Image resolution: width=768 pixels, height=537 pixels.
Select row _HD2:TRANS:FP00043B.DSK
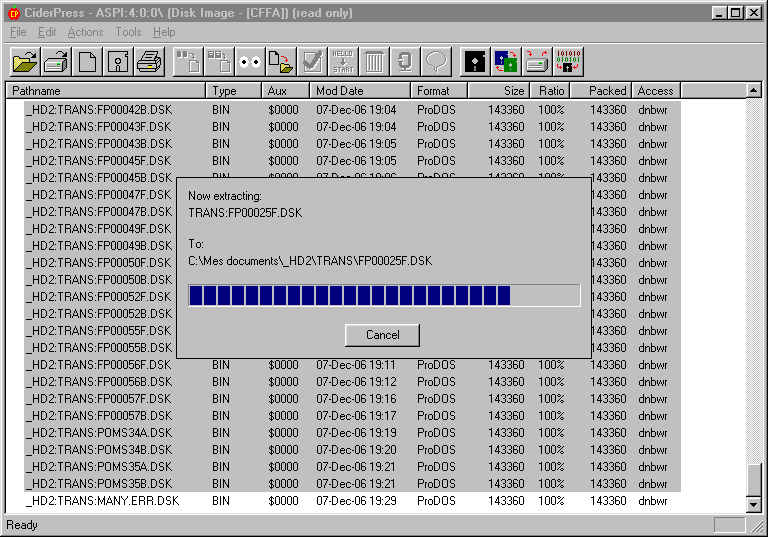click(352, 144)
